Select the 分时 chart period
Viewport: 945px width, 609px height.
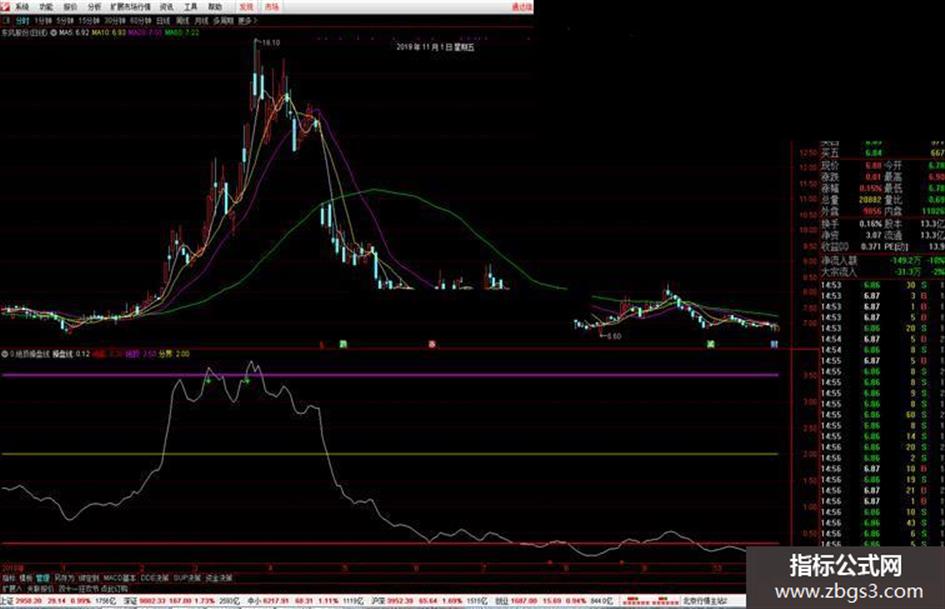tap(22, 21)
